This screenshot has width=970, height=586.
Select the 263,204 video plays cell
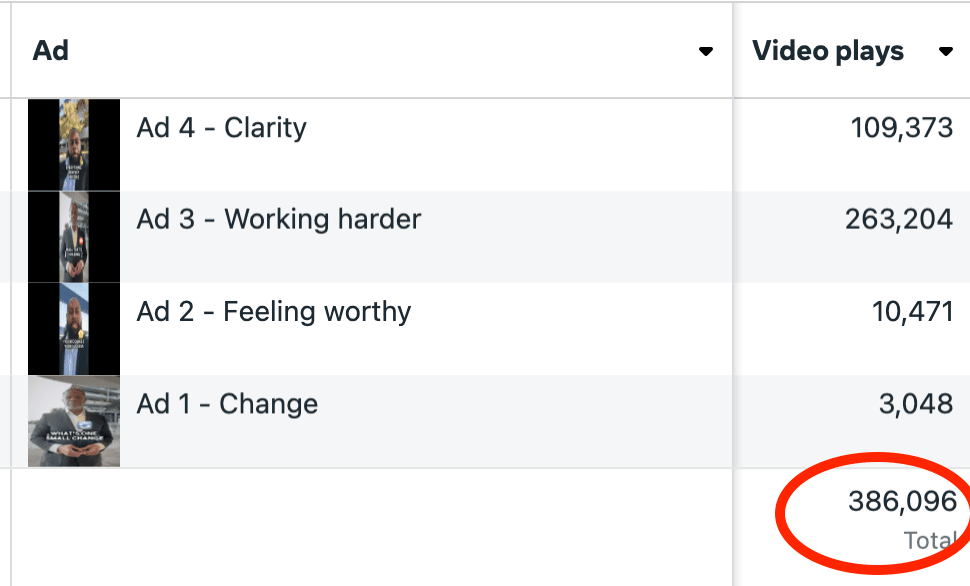coord(898,220)
